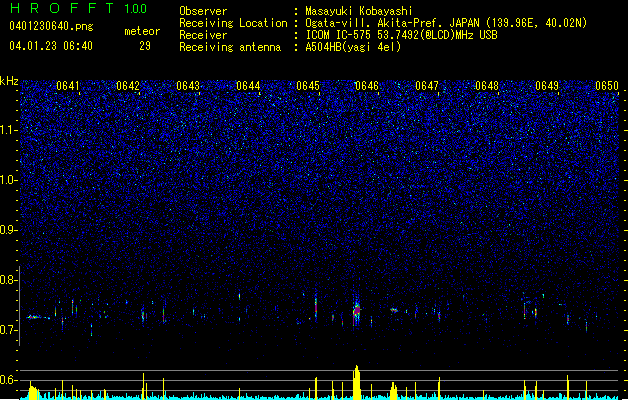Click the 'Receiving antenna' label
This screenshot has width=629, height=400.
[230, 47]
